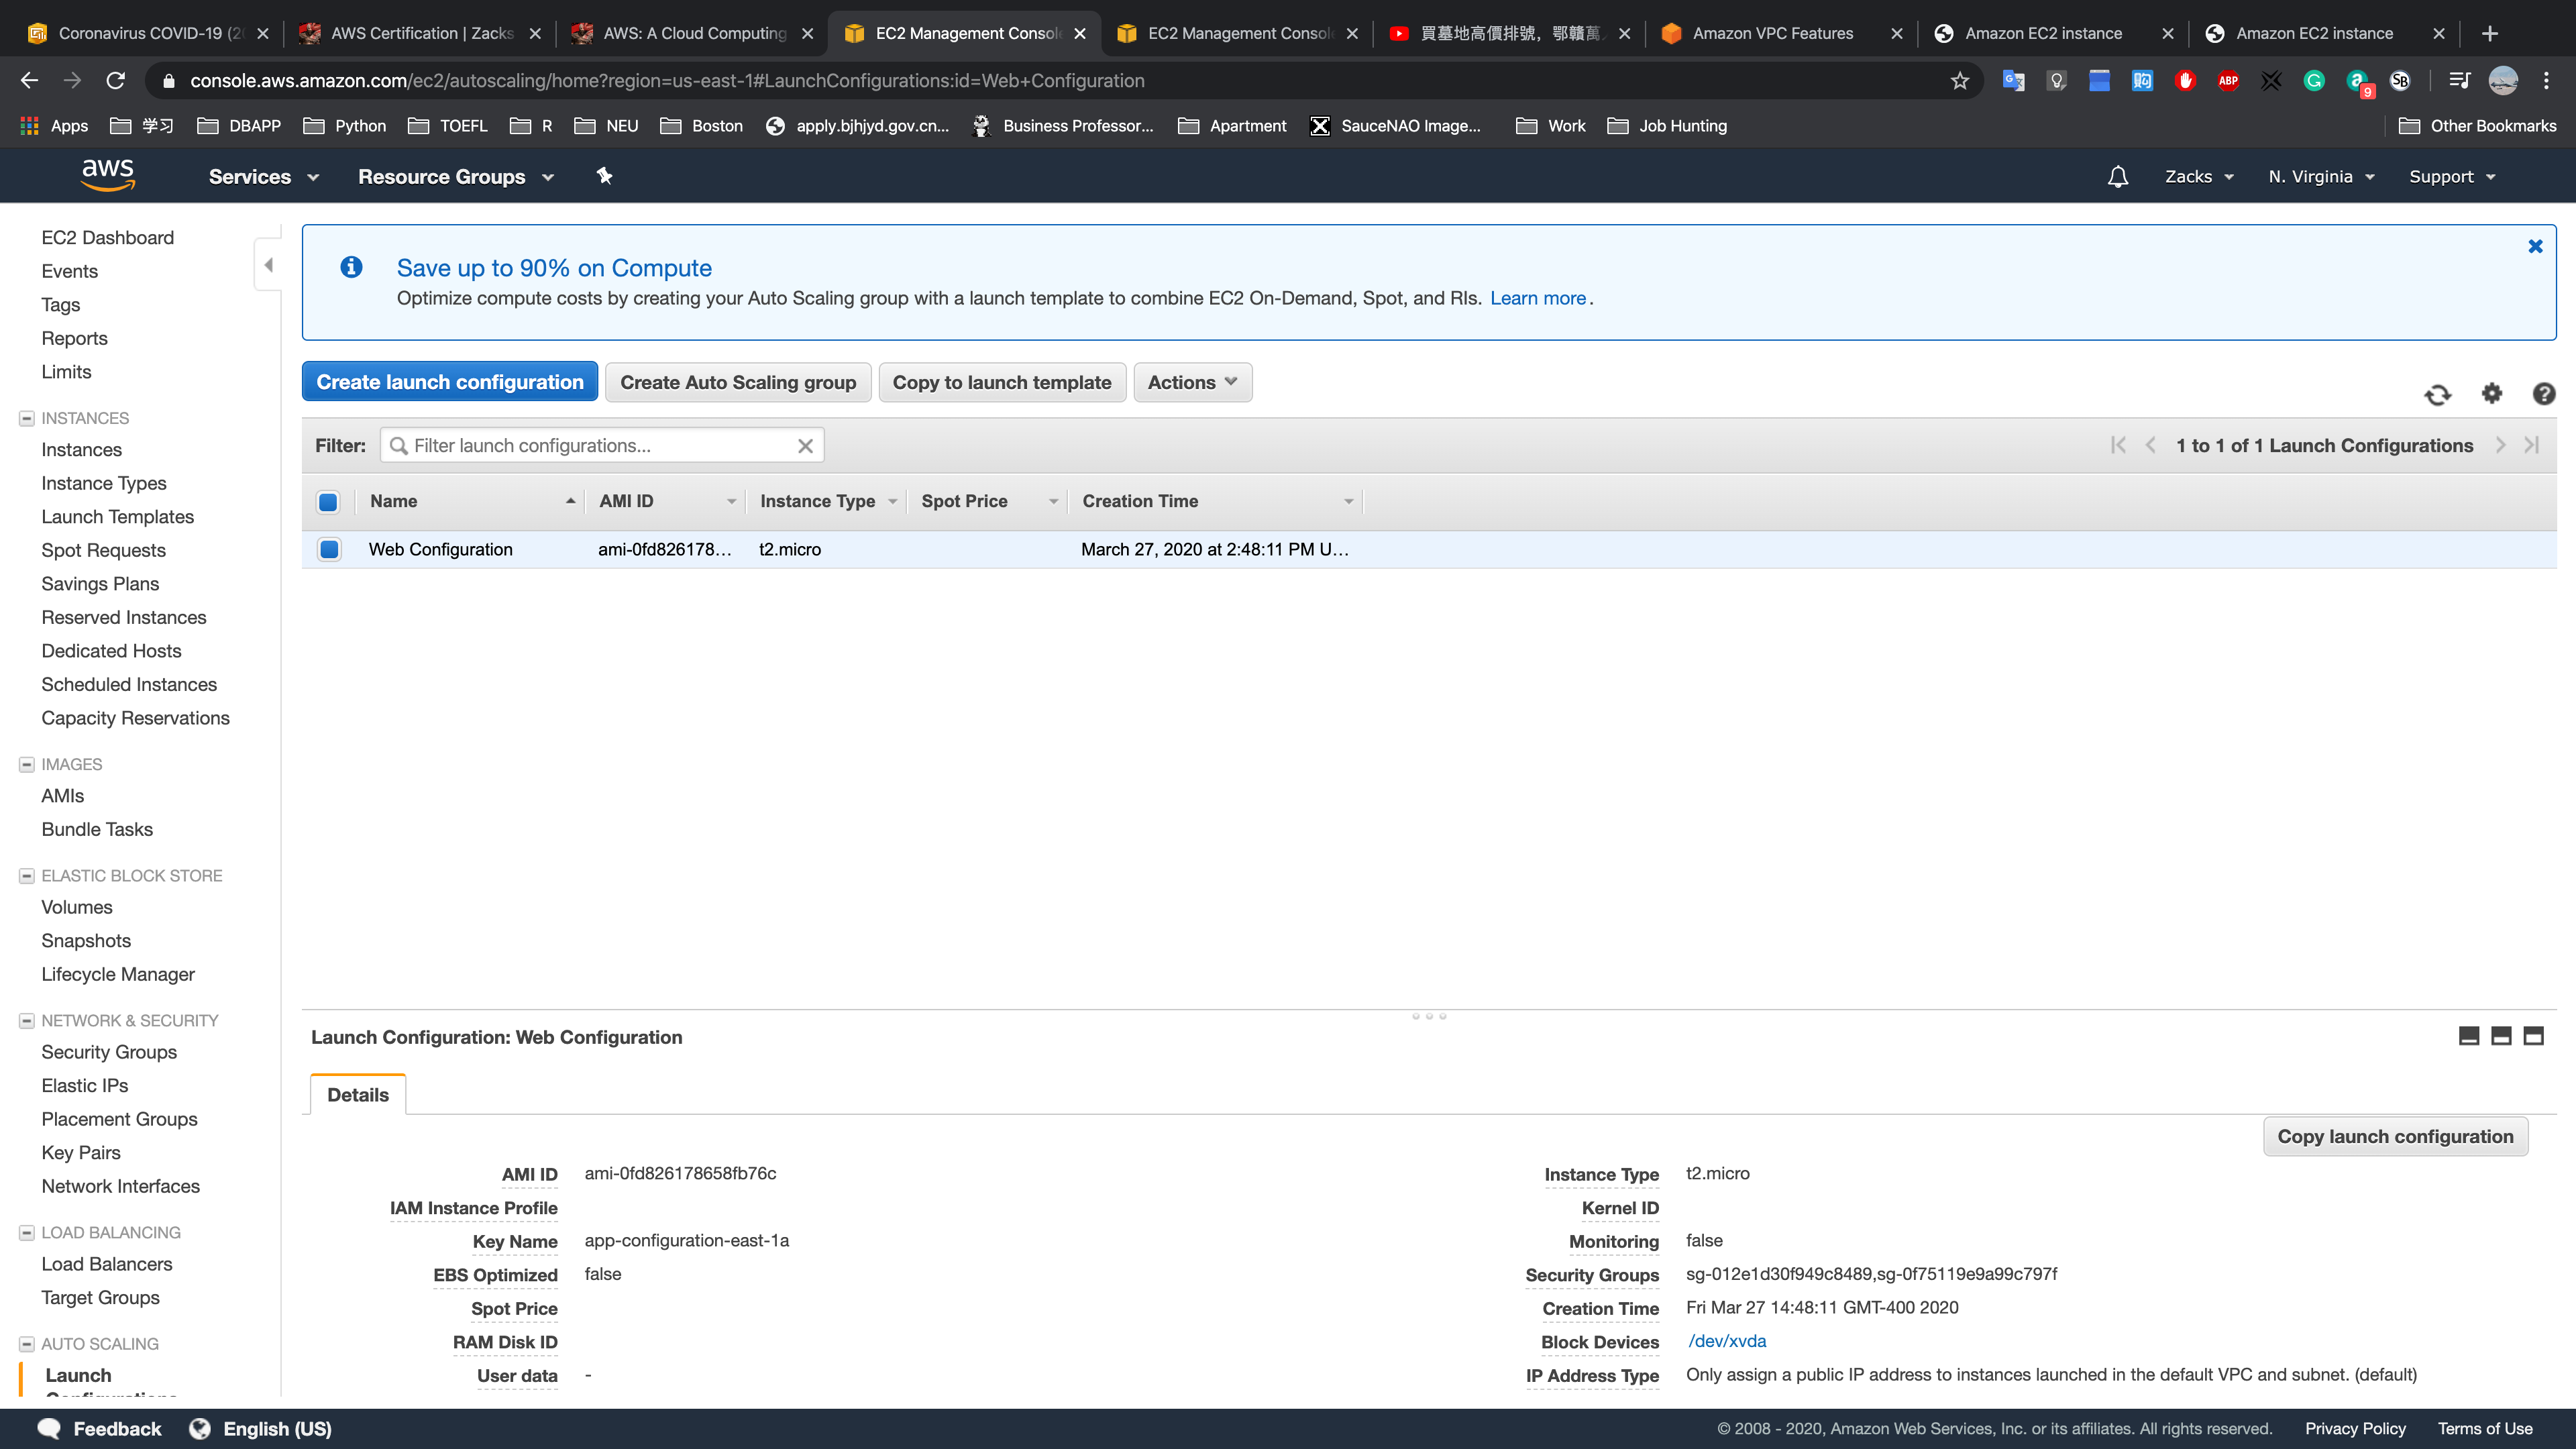This screenshot has width=2576, height=1449.
Task: Open the table settings gear icon
Action: [2491, 394]
